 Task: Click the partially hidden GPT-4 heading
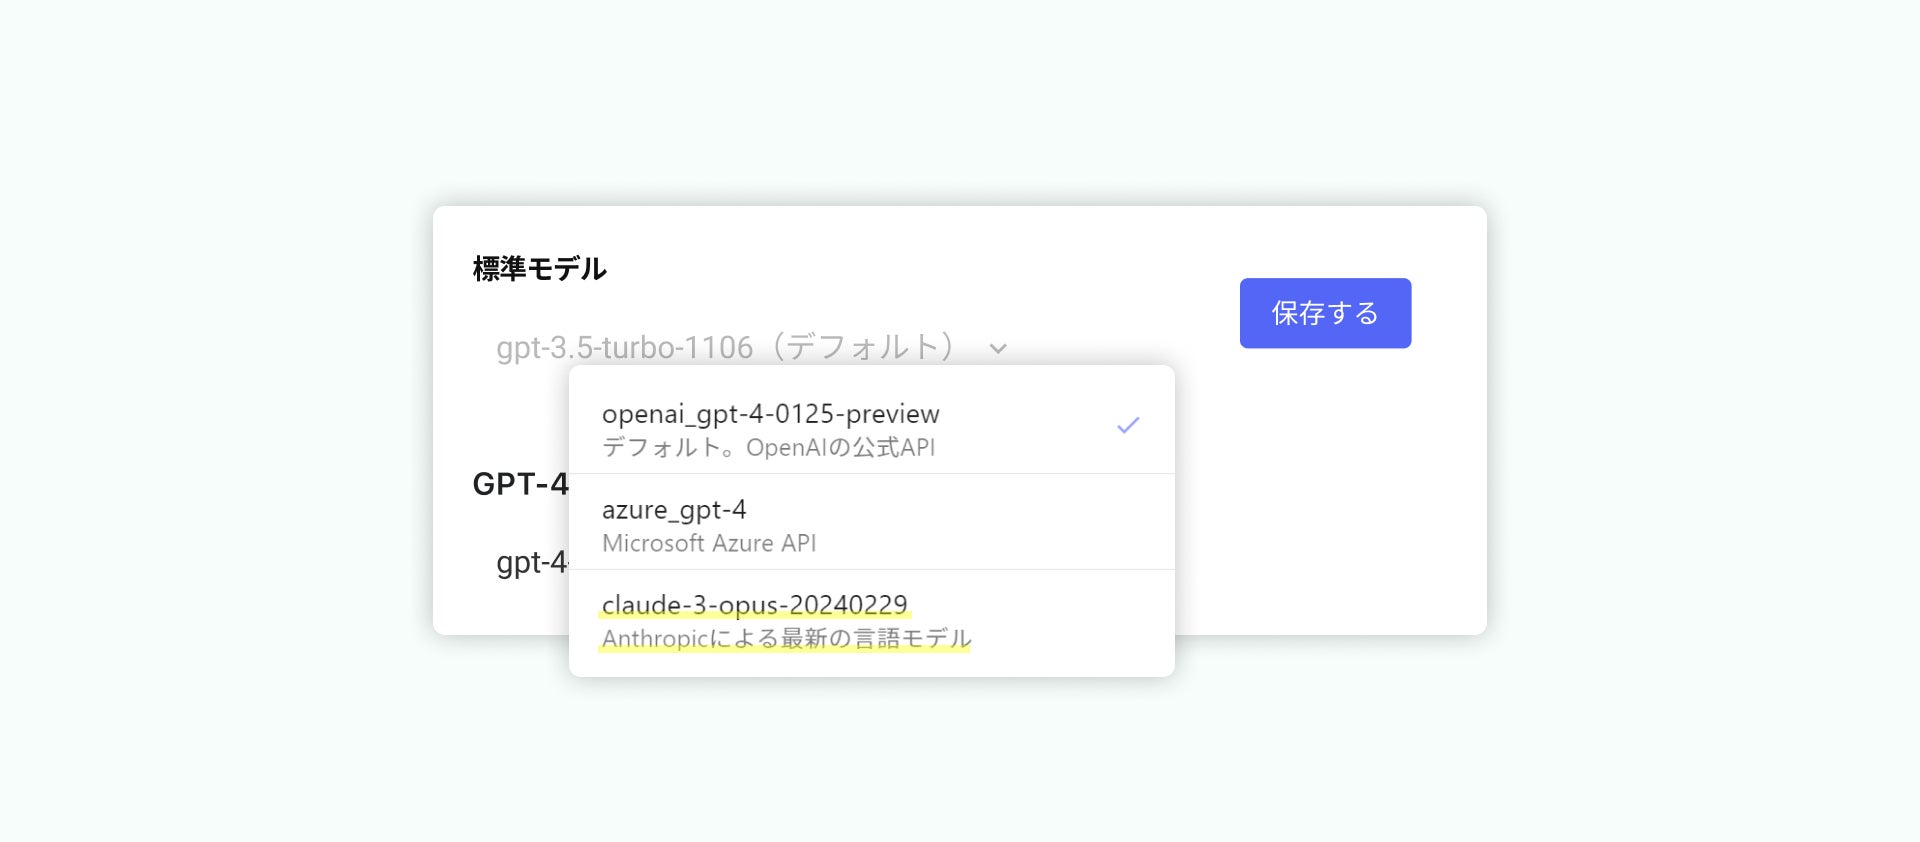(x=520, y=484)
